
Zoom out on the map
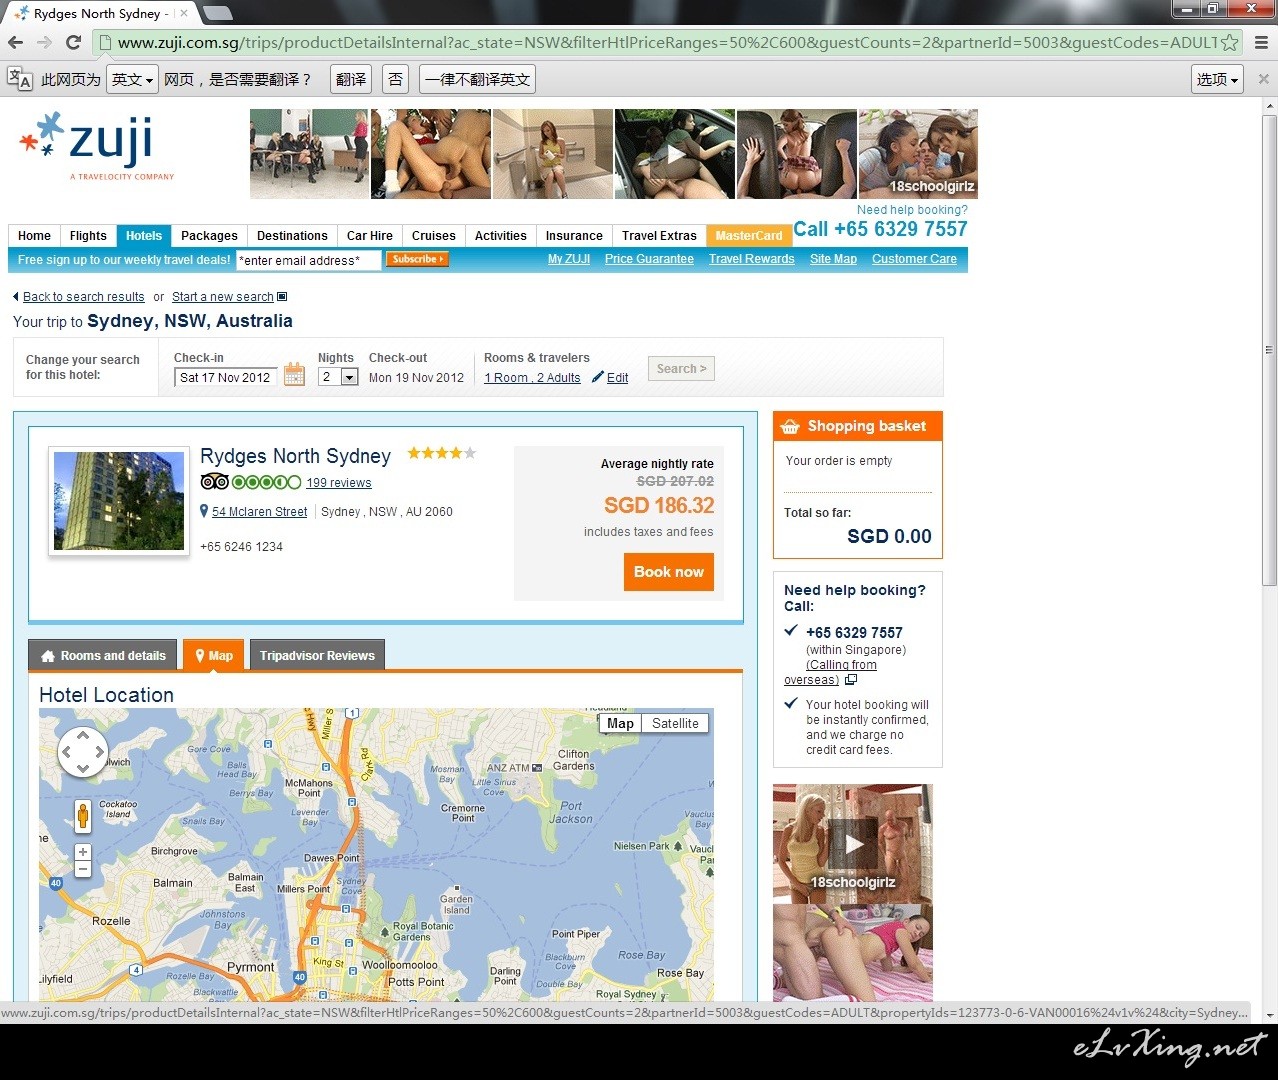pyautogui.click(x=83, y=869)
